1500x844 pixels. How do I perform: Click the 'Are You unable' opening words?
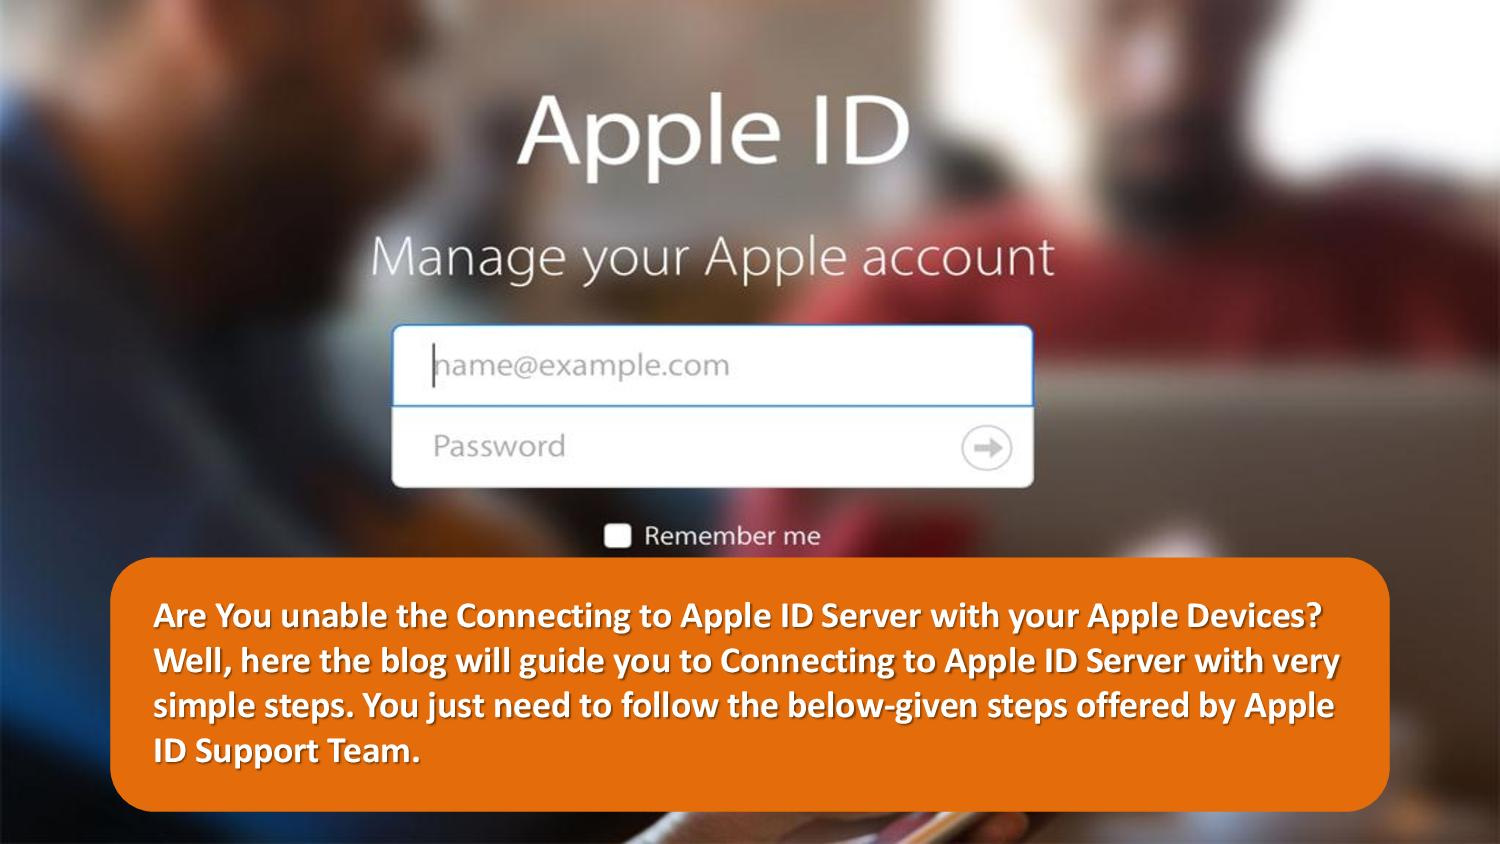(270, 616)
